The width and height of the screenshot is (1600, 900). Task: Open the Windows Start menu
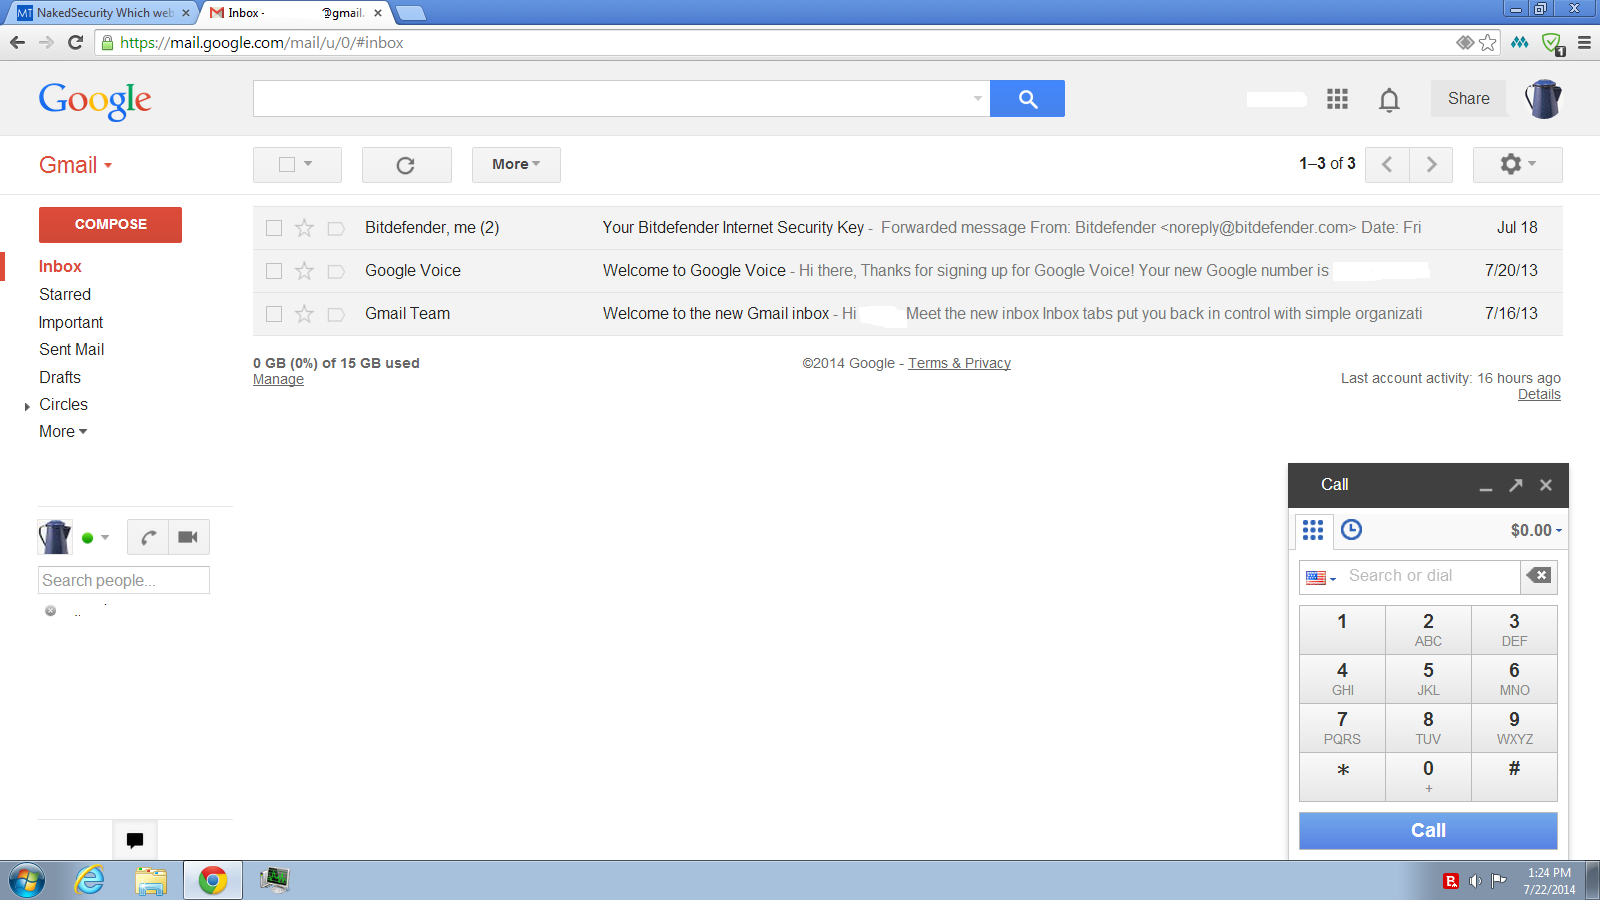(27, 881)
